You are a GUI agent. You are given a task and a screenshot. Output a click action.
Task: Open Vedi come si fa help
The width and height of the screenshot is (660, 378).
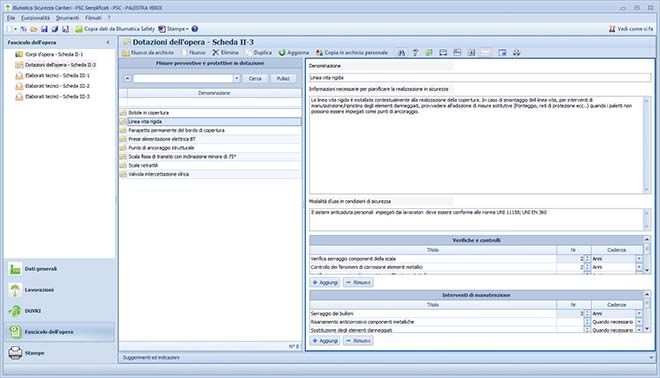click(x=631, y=29)
